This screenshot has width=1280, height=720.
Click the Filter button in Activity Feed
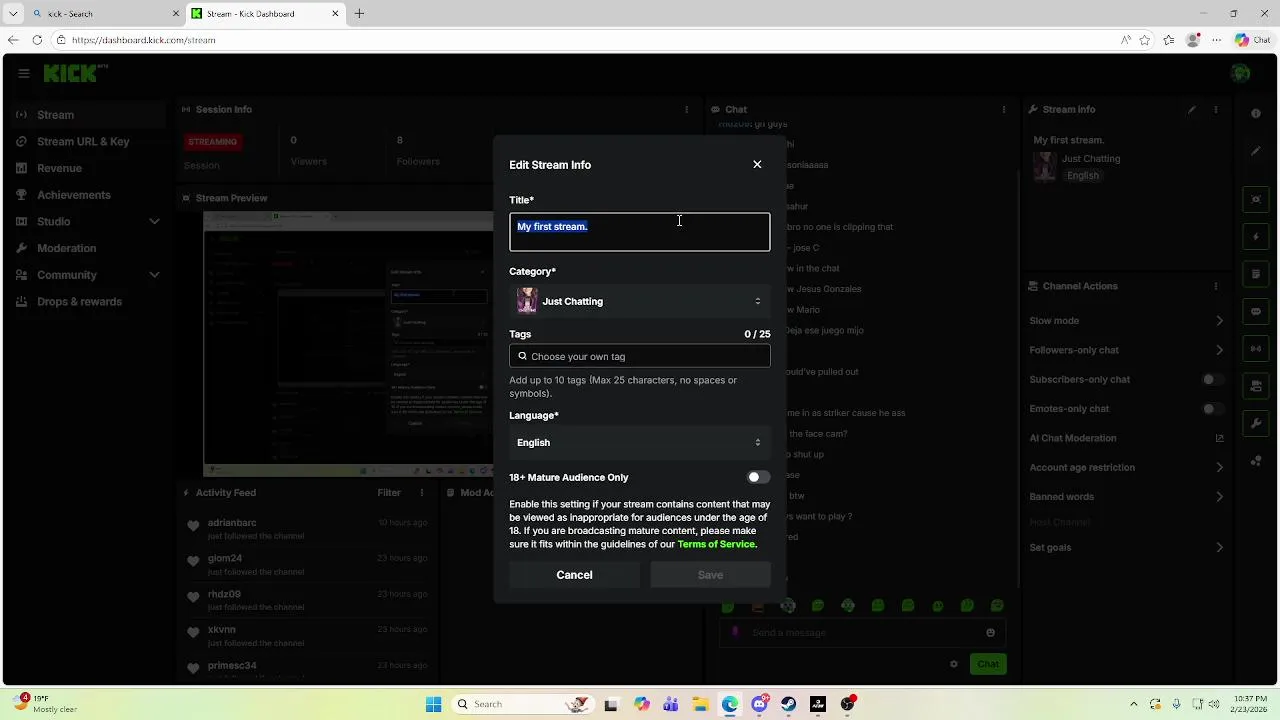coord(389,492)
